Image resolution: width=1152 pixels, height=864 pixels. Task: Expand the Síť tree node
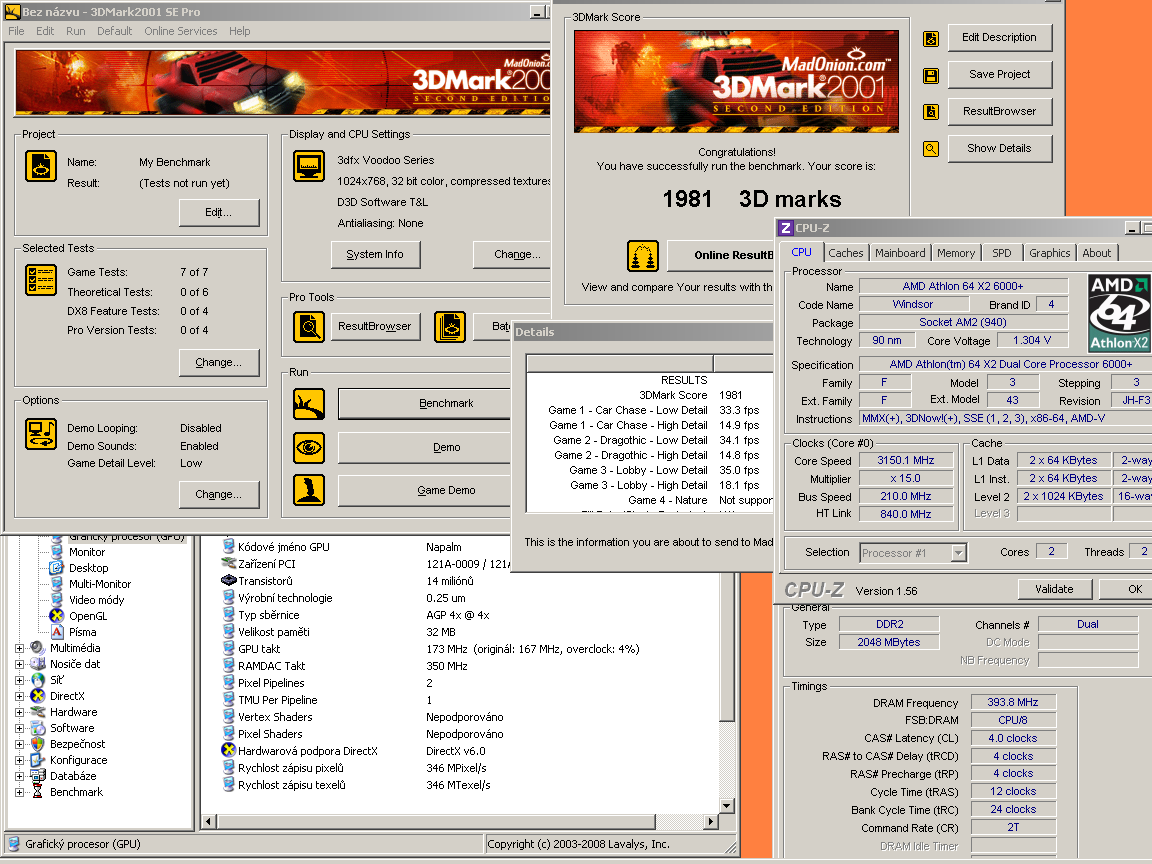pyautogui.click(x=20, y=680)
